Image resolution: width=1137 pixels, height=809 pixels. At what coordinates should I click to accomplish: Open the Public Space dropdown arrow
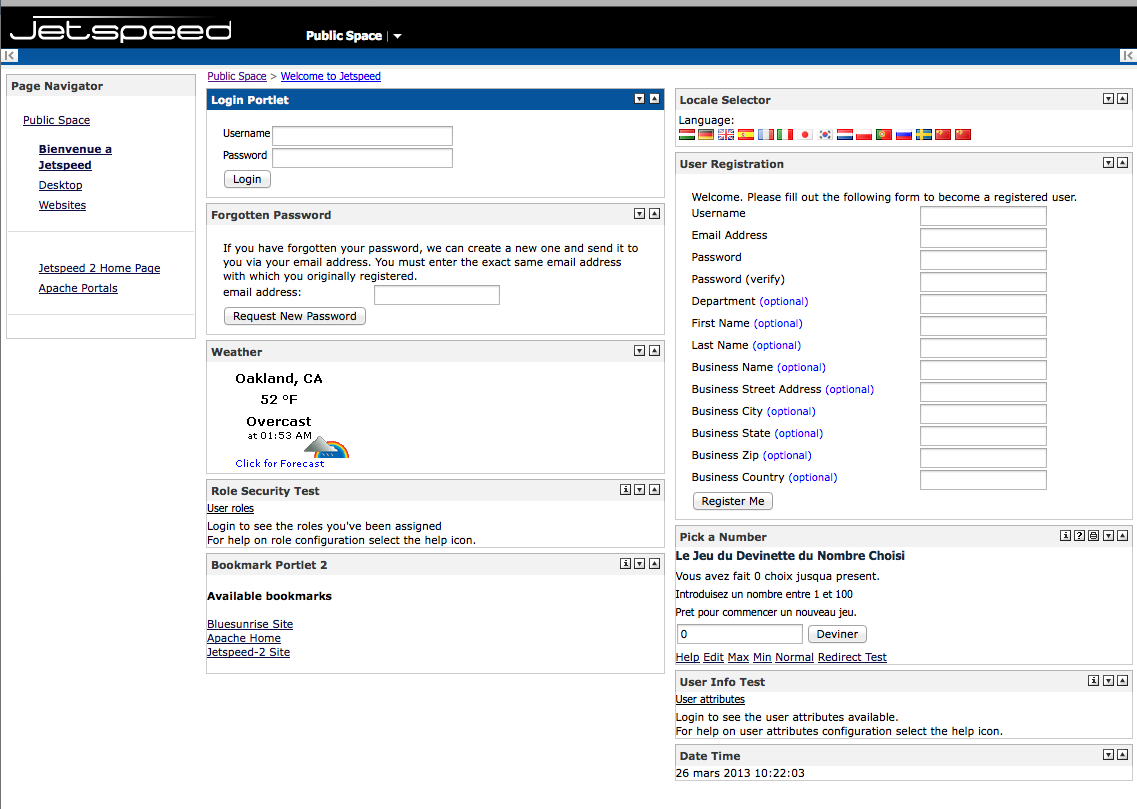(397, 36)
